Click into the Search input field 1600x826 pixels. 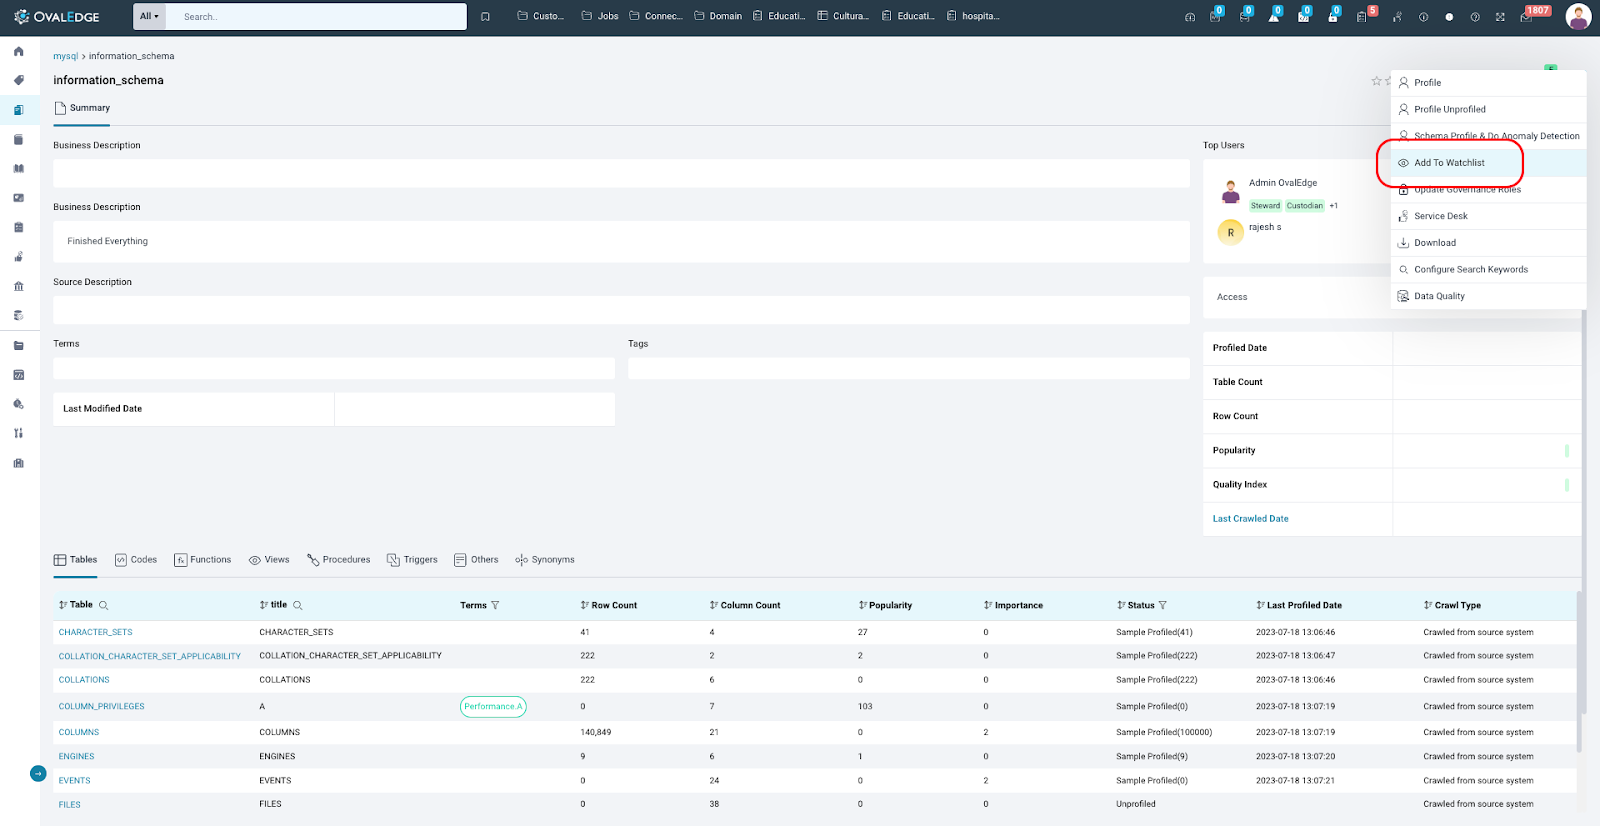[x=316, y=16]
